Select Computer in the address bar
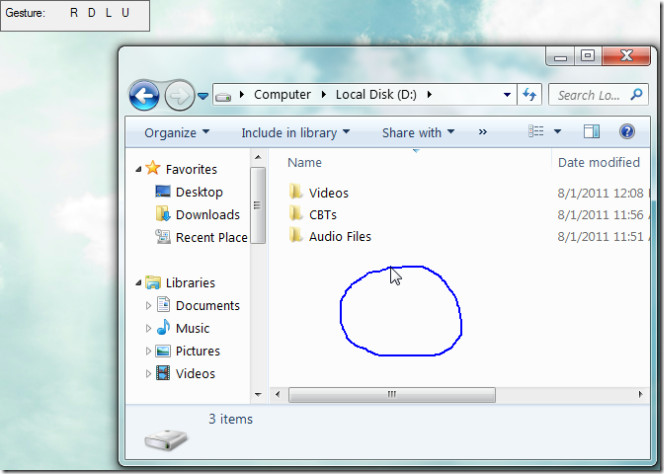This screenshot has width=664, height=474. pyautogui.click(x=282, y=94)
